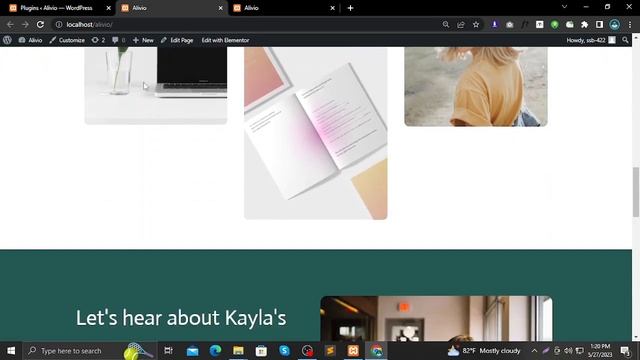Open Alivio site menu in admin bar

(31, 40)
